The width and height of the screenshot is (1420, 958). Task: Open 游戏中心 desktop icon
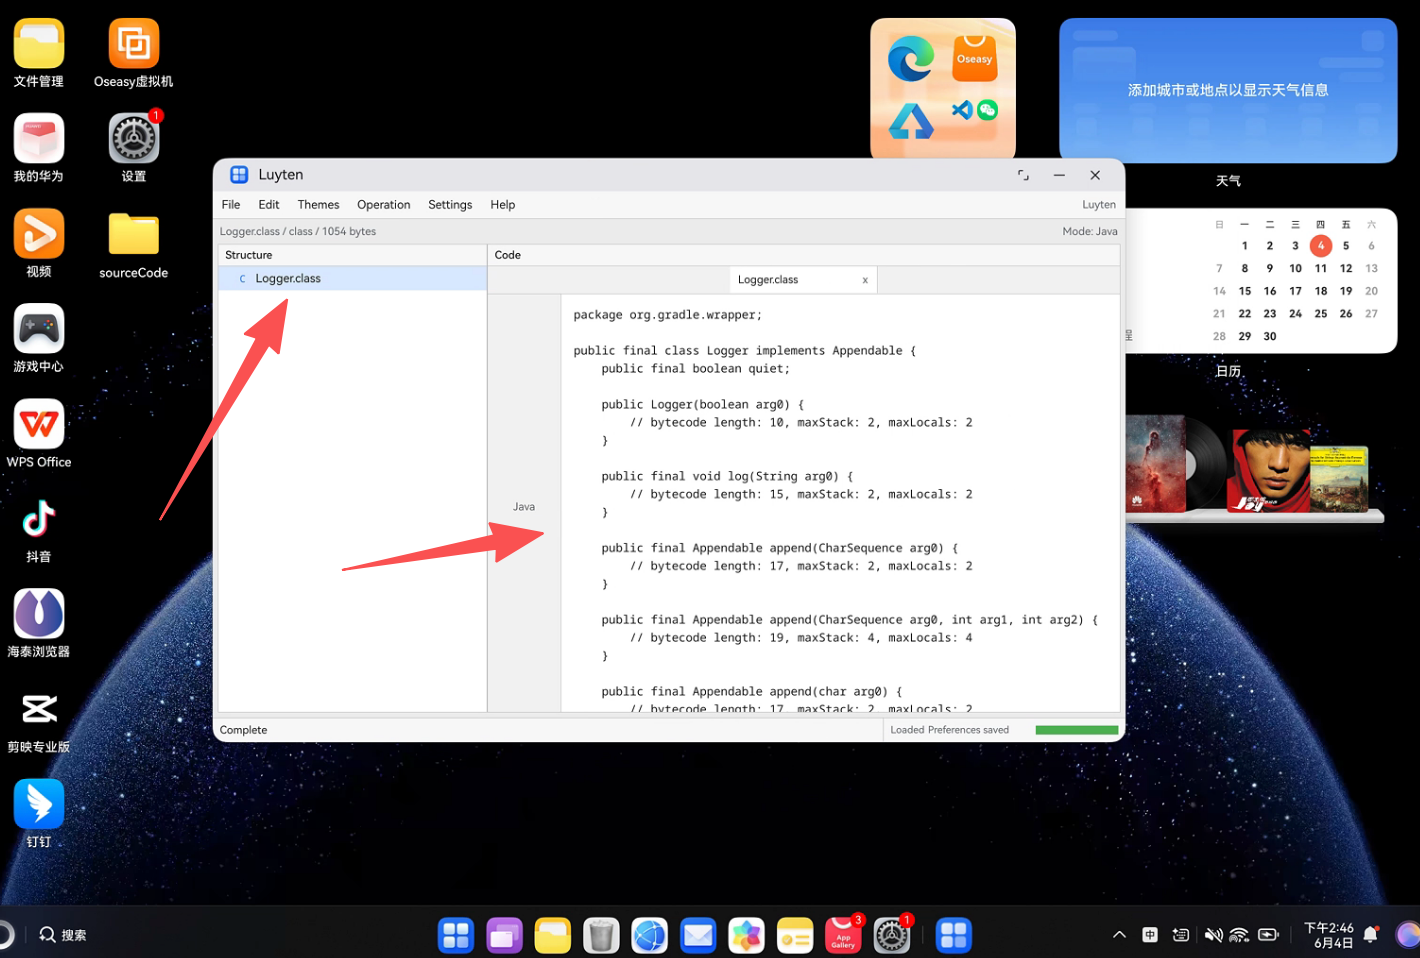39,339
